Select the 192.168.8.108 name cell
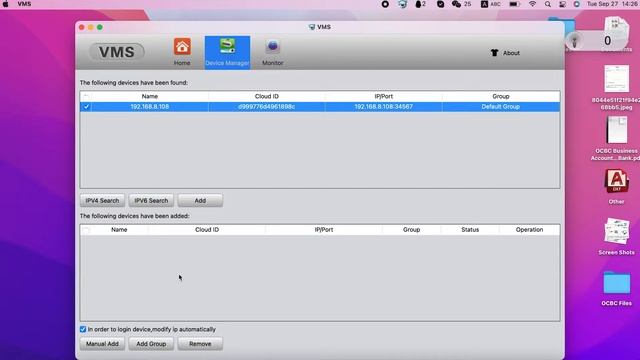The image size is (640, 360). 150,107
